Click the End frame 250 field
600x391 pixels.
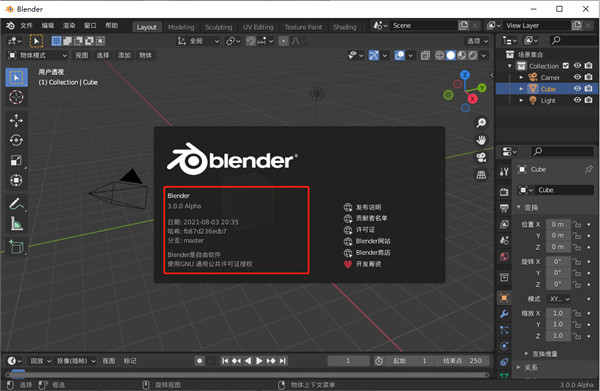pyautogui.click(x=463, y=361)
